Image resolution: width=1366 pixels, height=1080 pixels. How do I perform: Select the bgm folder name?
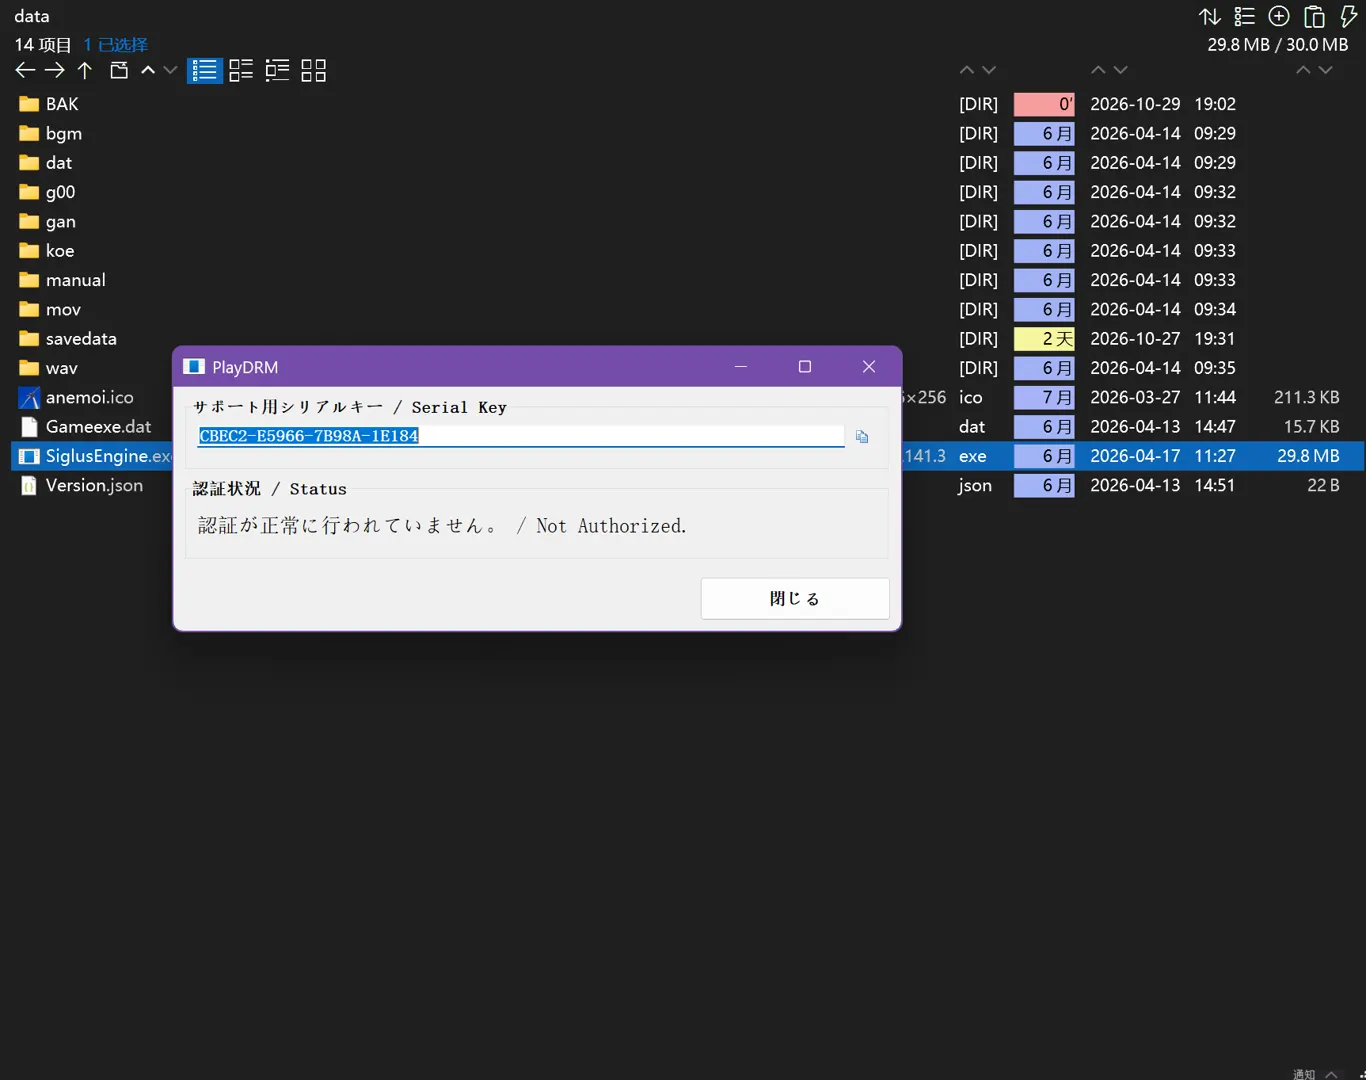click(64, 134)
